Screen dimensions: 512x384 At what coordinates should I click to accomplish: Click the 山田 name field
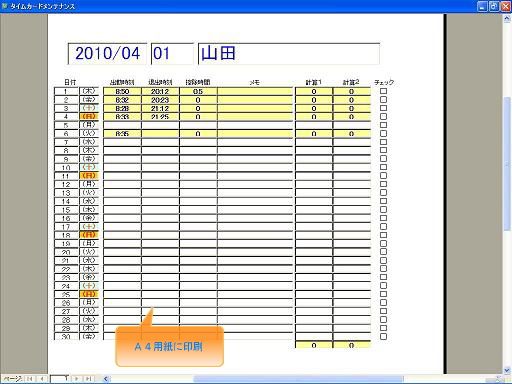tap(289, 54)
